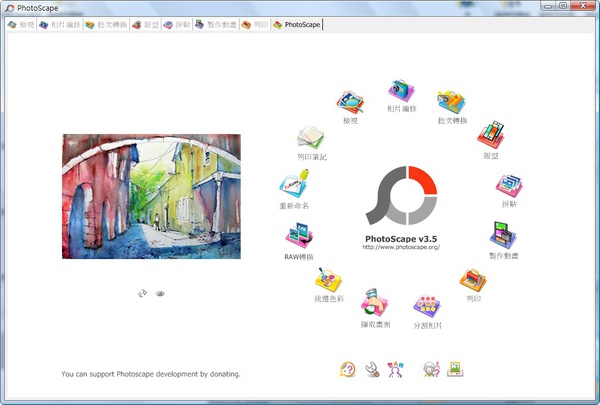Click the PhotoScape title bar icon

(x=10, y=8)
